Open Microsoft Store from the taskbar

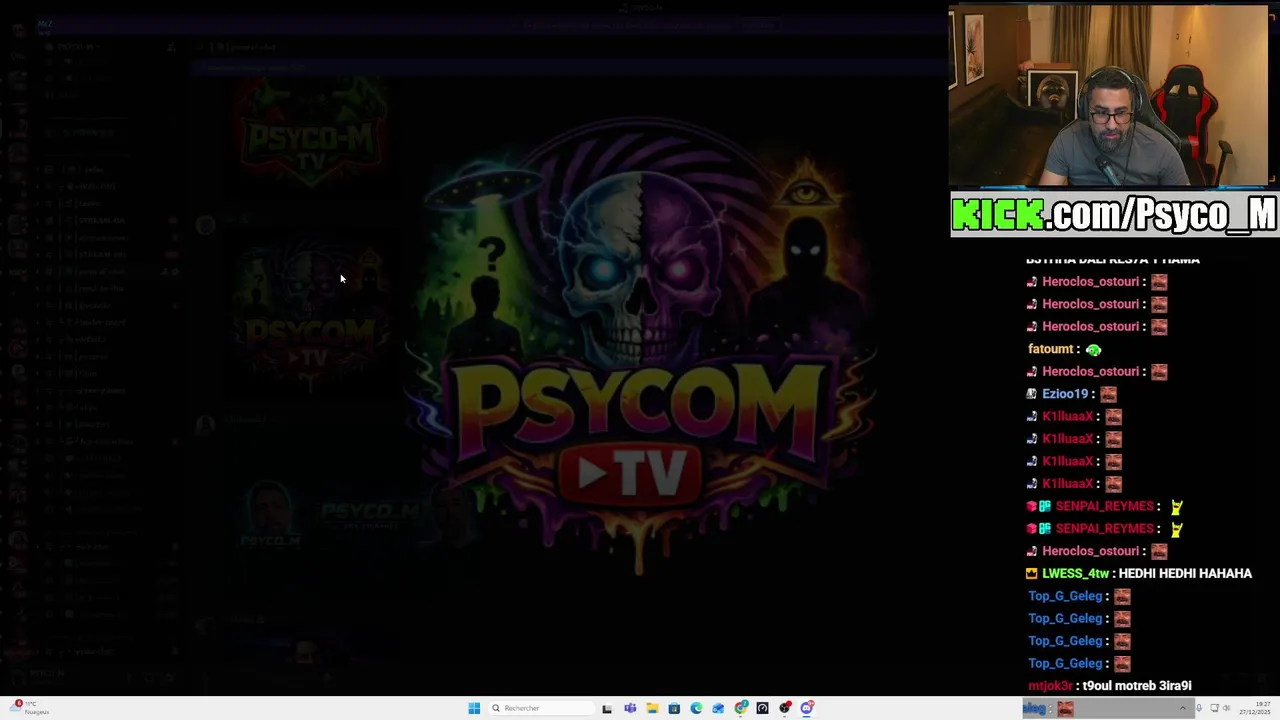674,708
